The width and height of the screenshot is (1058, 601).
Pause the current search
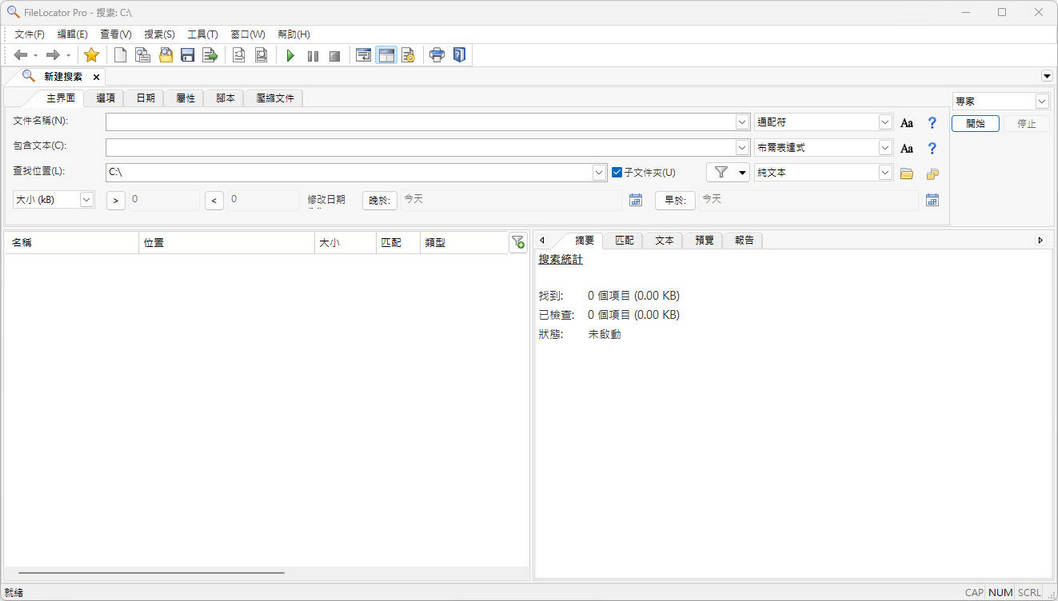click(x=313, y=55)
